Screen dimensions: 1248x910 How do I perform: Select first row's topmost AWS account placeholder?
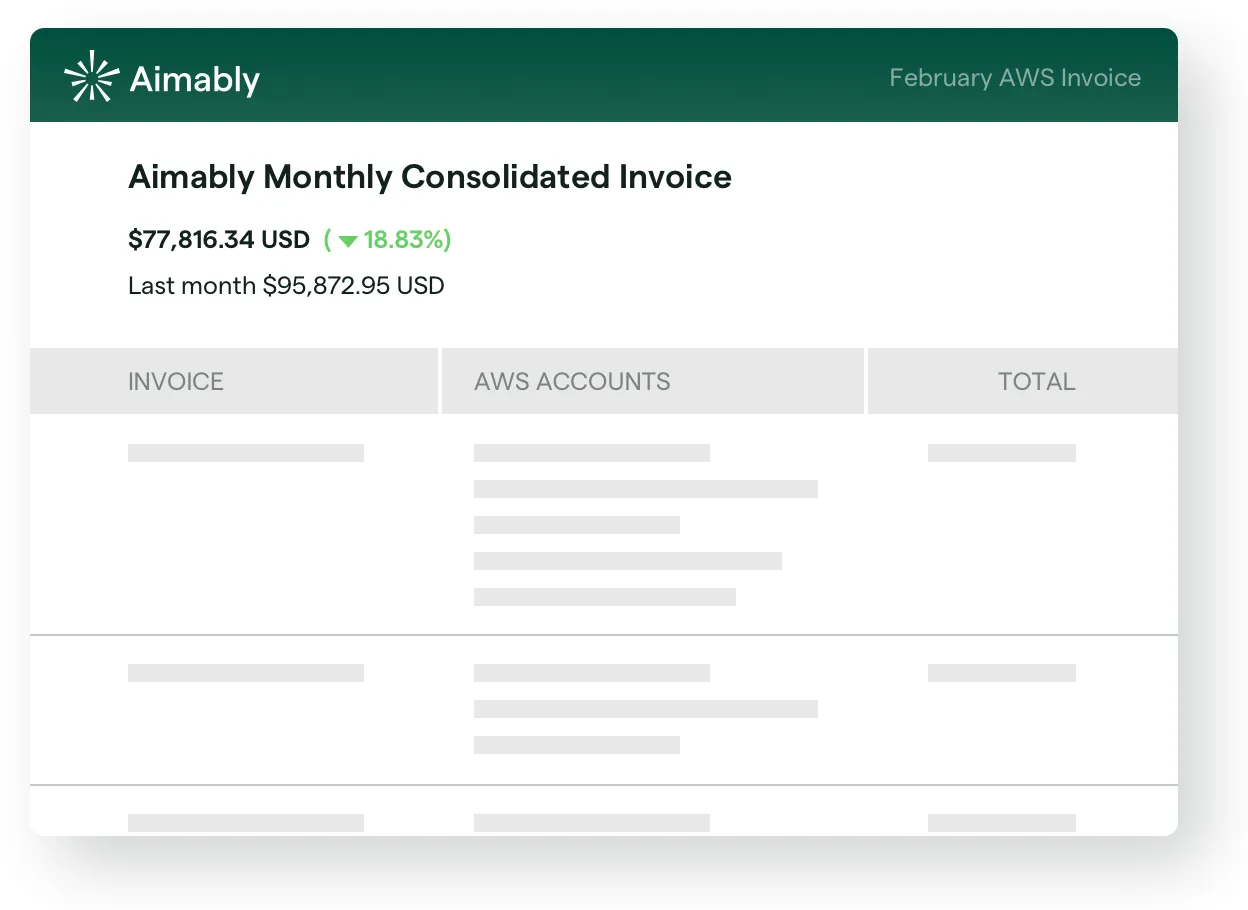tap(591, 453)
